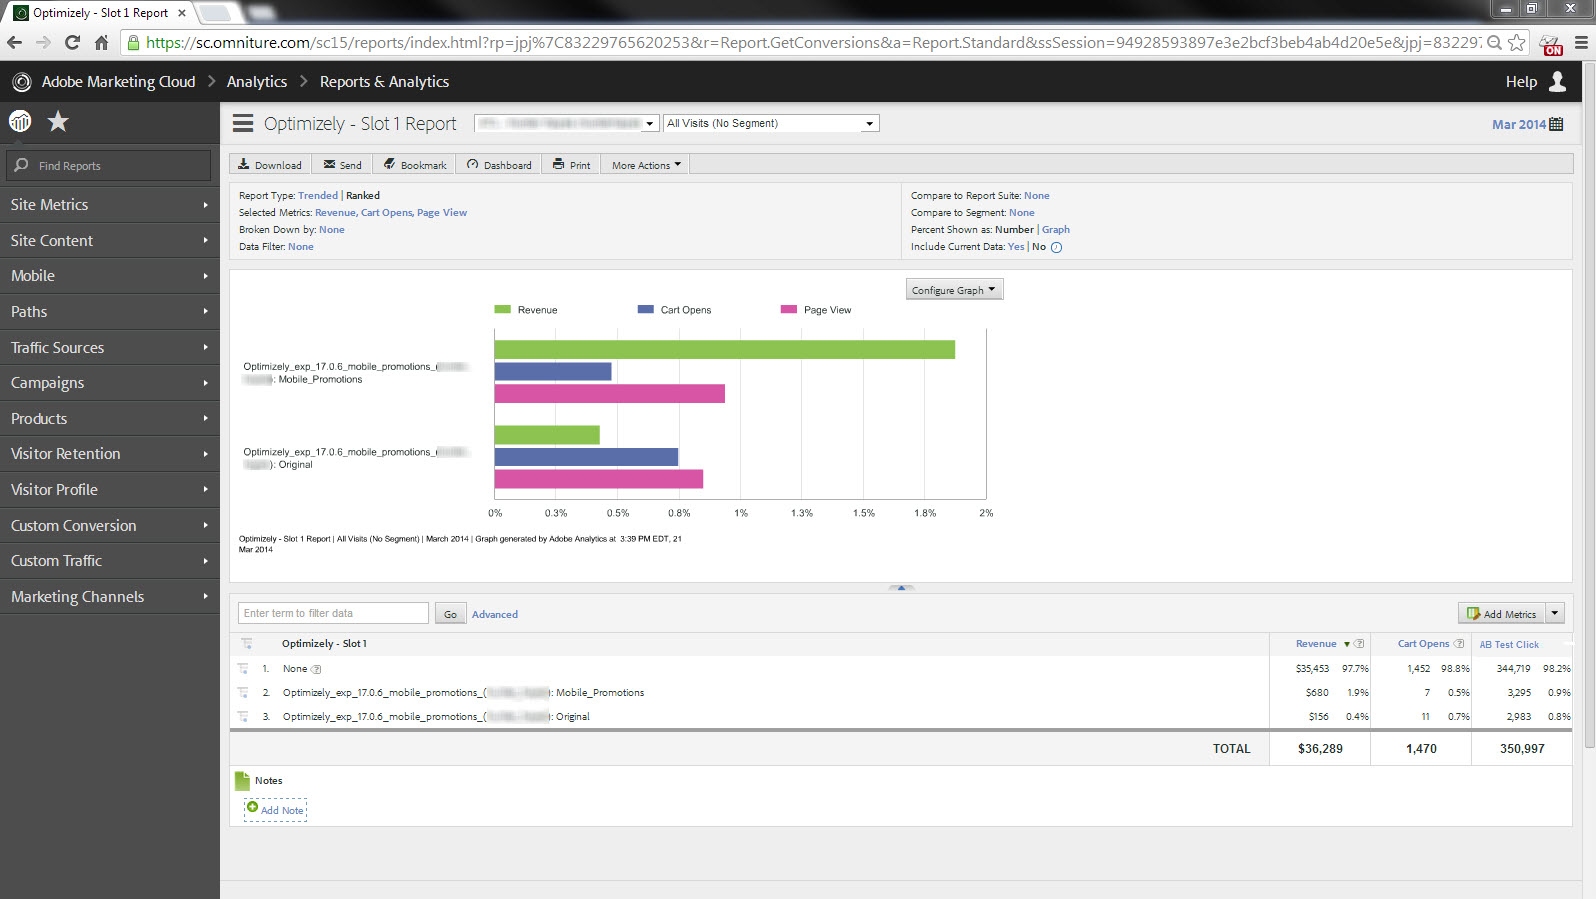Click the info icon next to Include Current Data

1056,247
